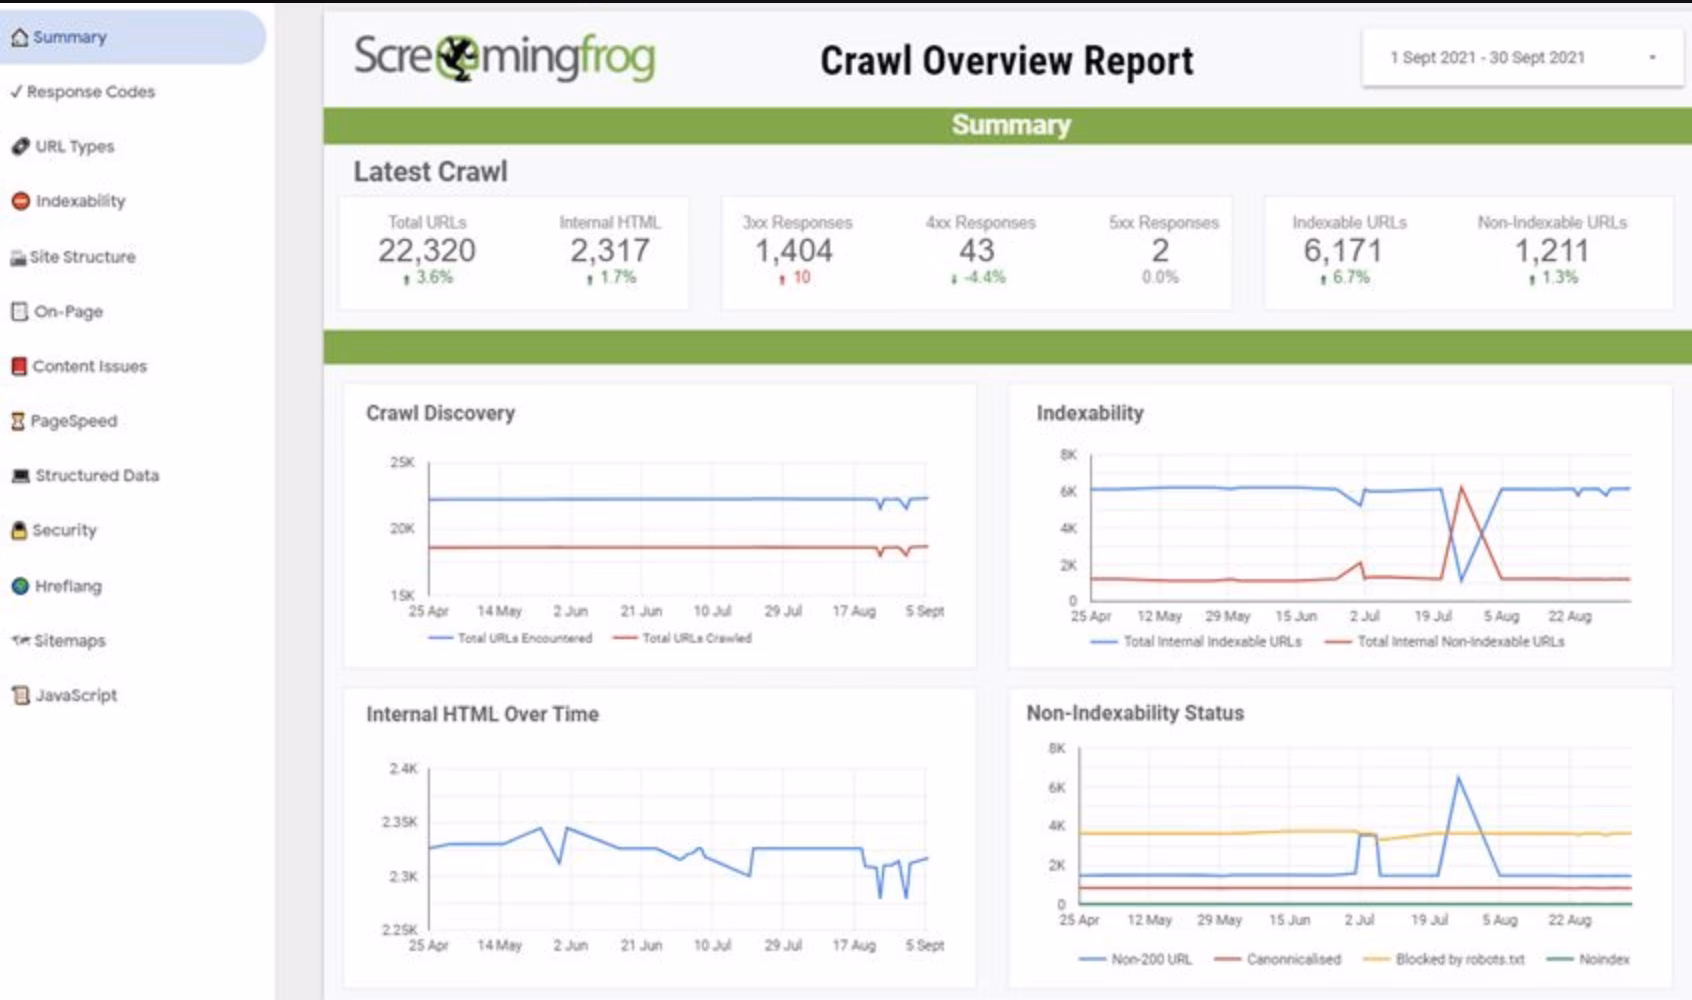Click the Hreflang globe icon

coord(20,586)
